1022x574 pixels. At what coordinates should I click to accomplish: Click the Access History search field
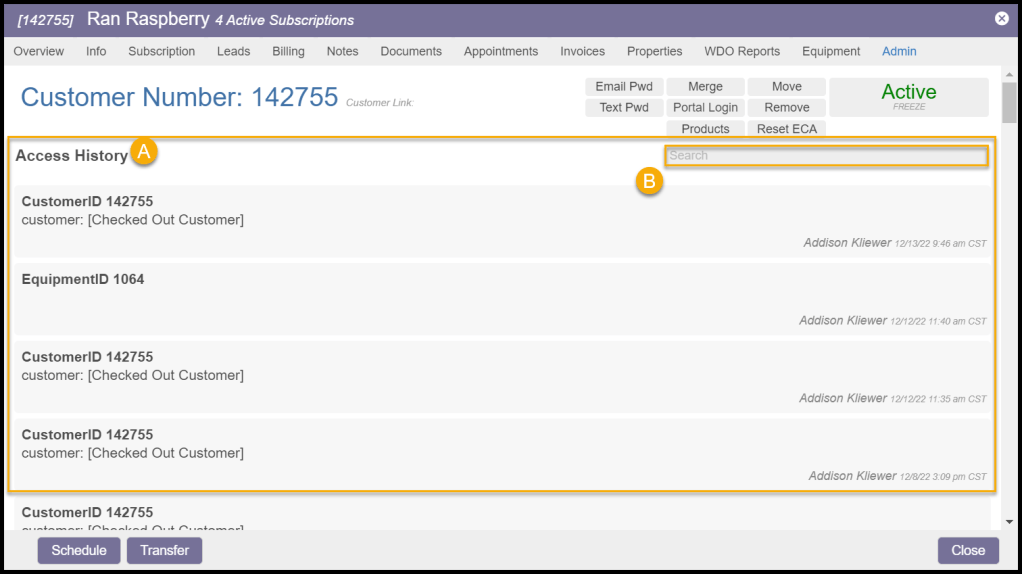(826, 156)
